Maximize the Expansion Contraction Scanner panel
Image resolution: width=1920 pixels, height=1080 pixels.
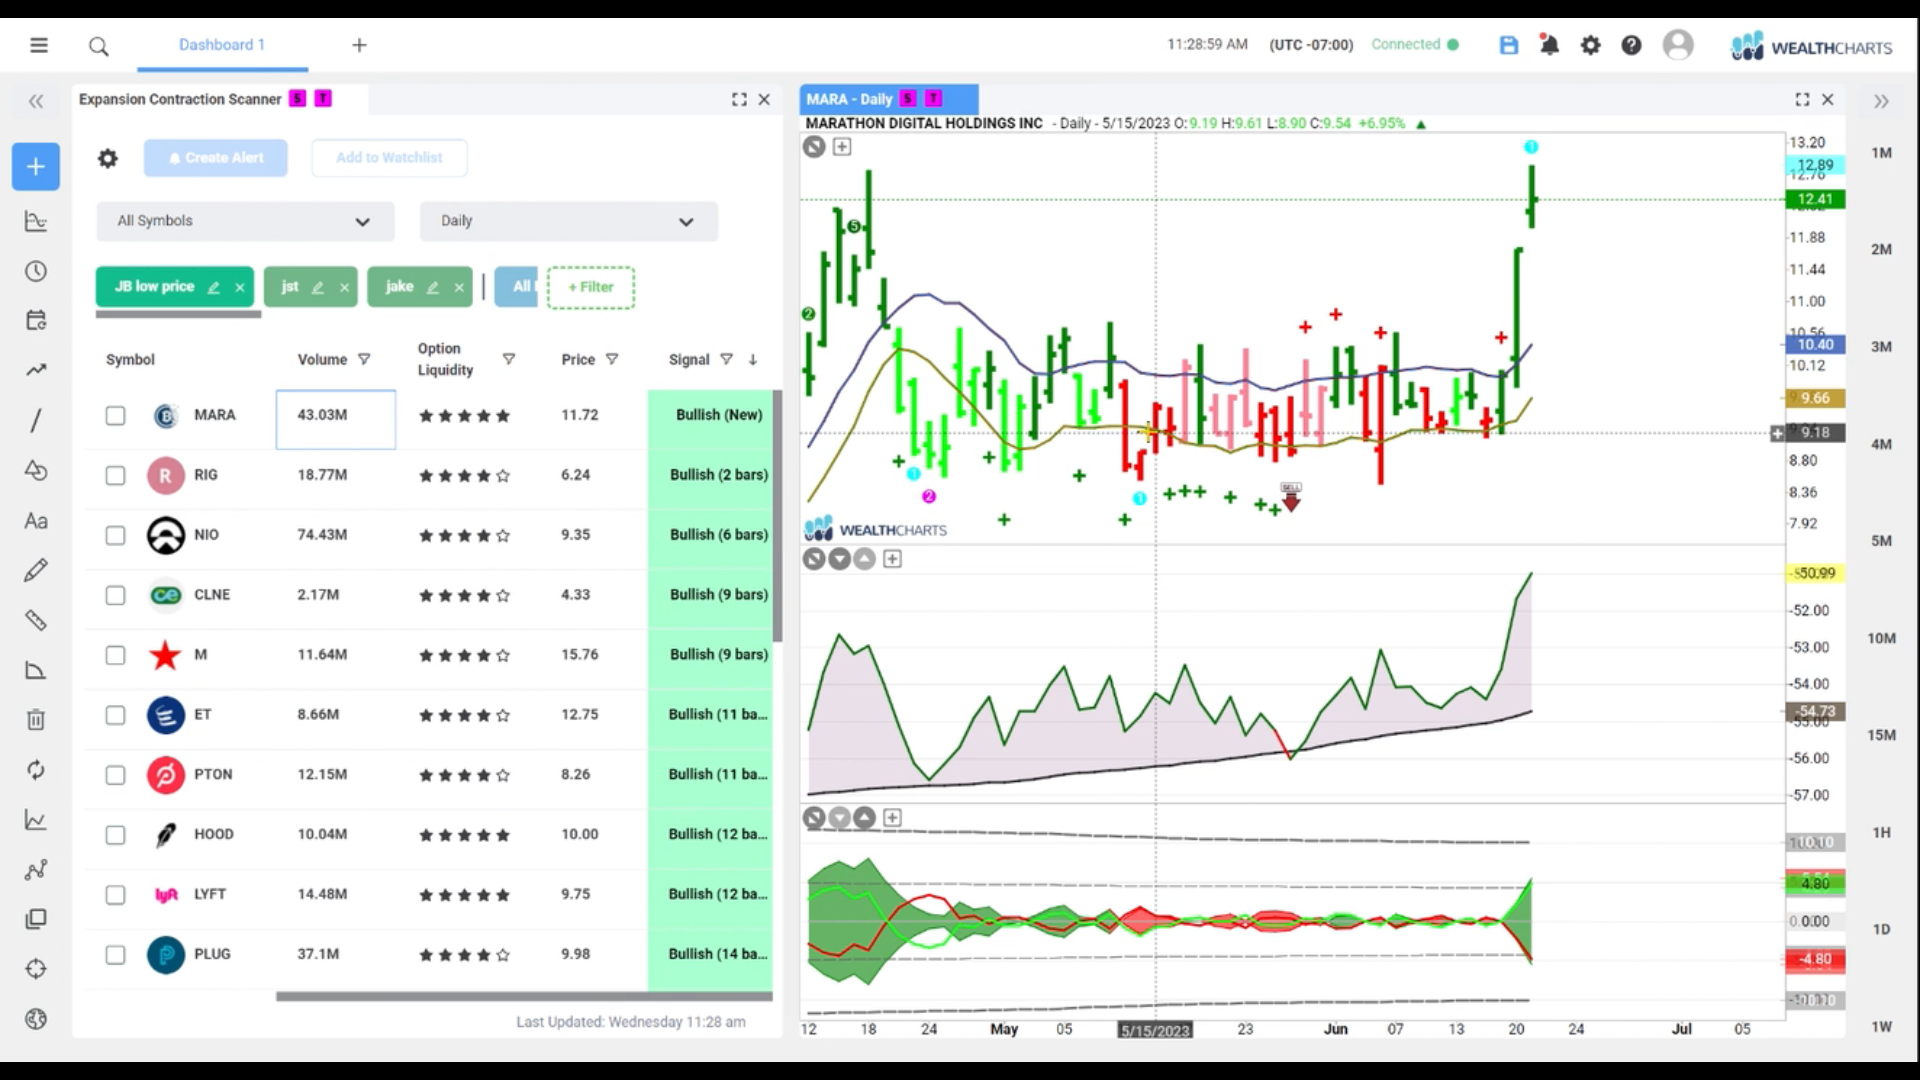point(739,99)
